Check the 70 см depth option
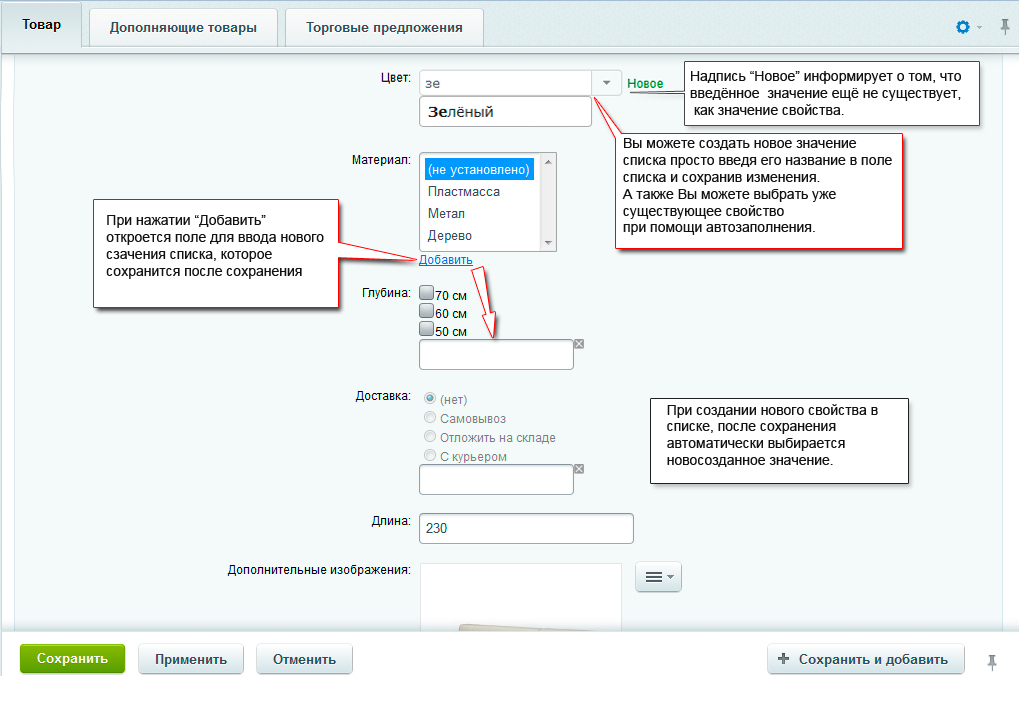Image resolution: width=1019 pixels, height=711 pixels. (427, 294)
